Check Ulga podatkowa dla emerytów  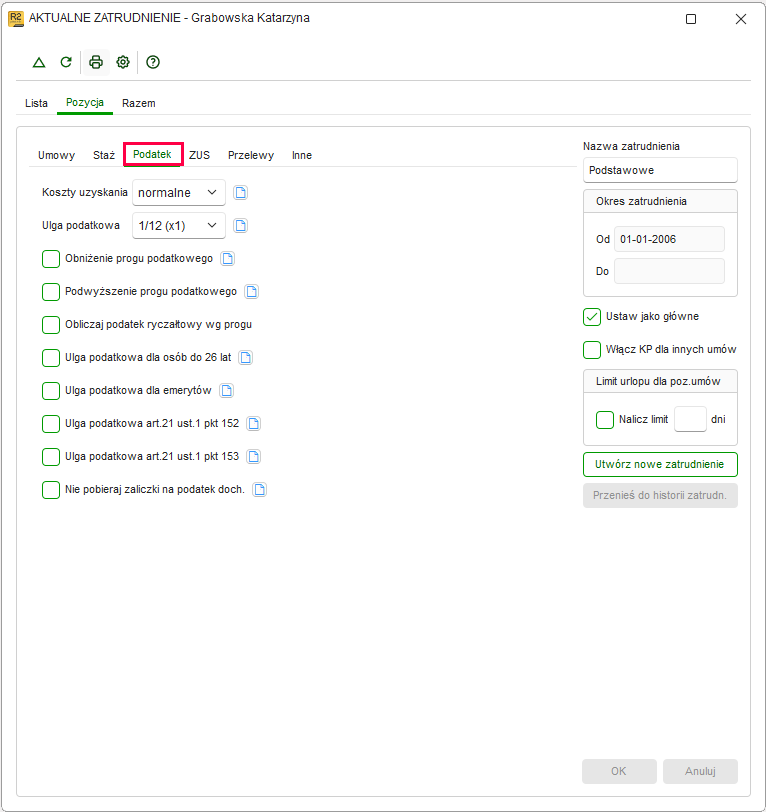coord(51,390)
